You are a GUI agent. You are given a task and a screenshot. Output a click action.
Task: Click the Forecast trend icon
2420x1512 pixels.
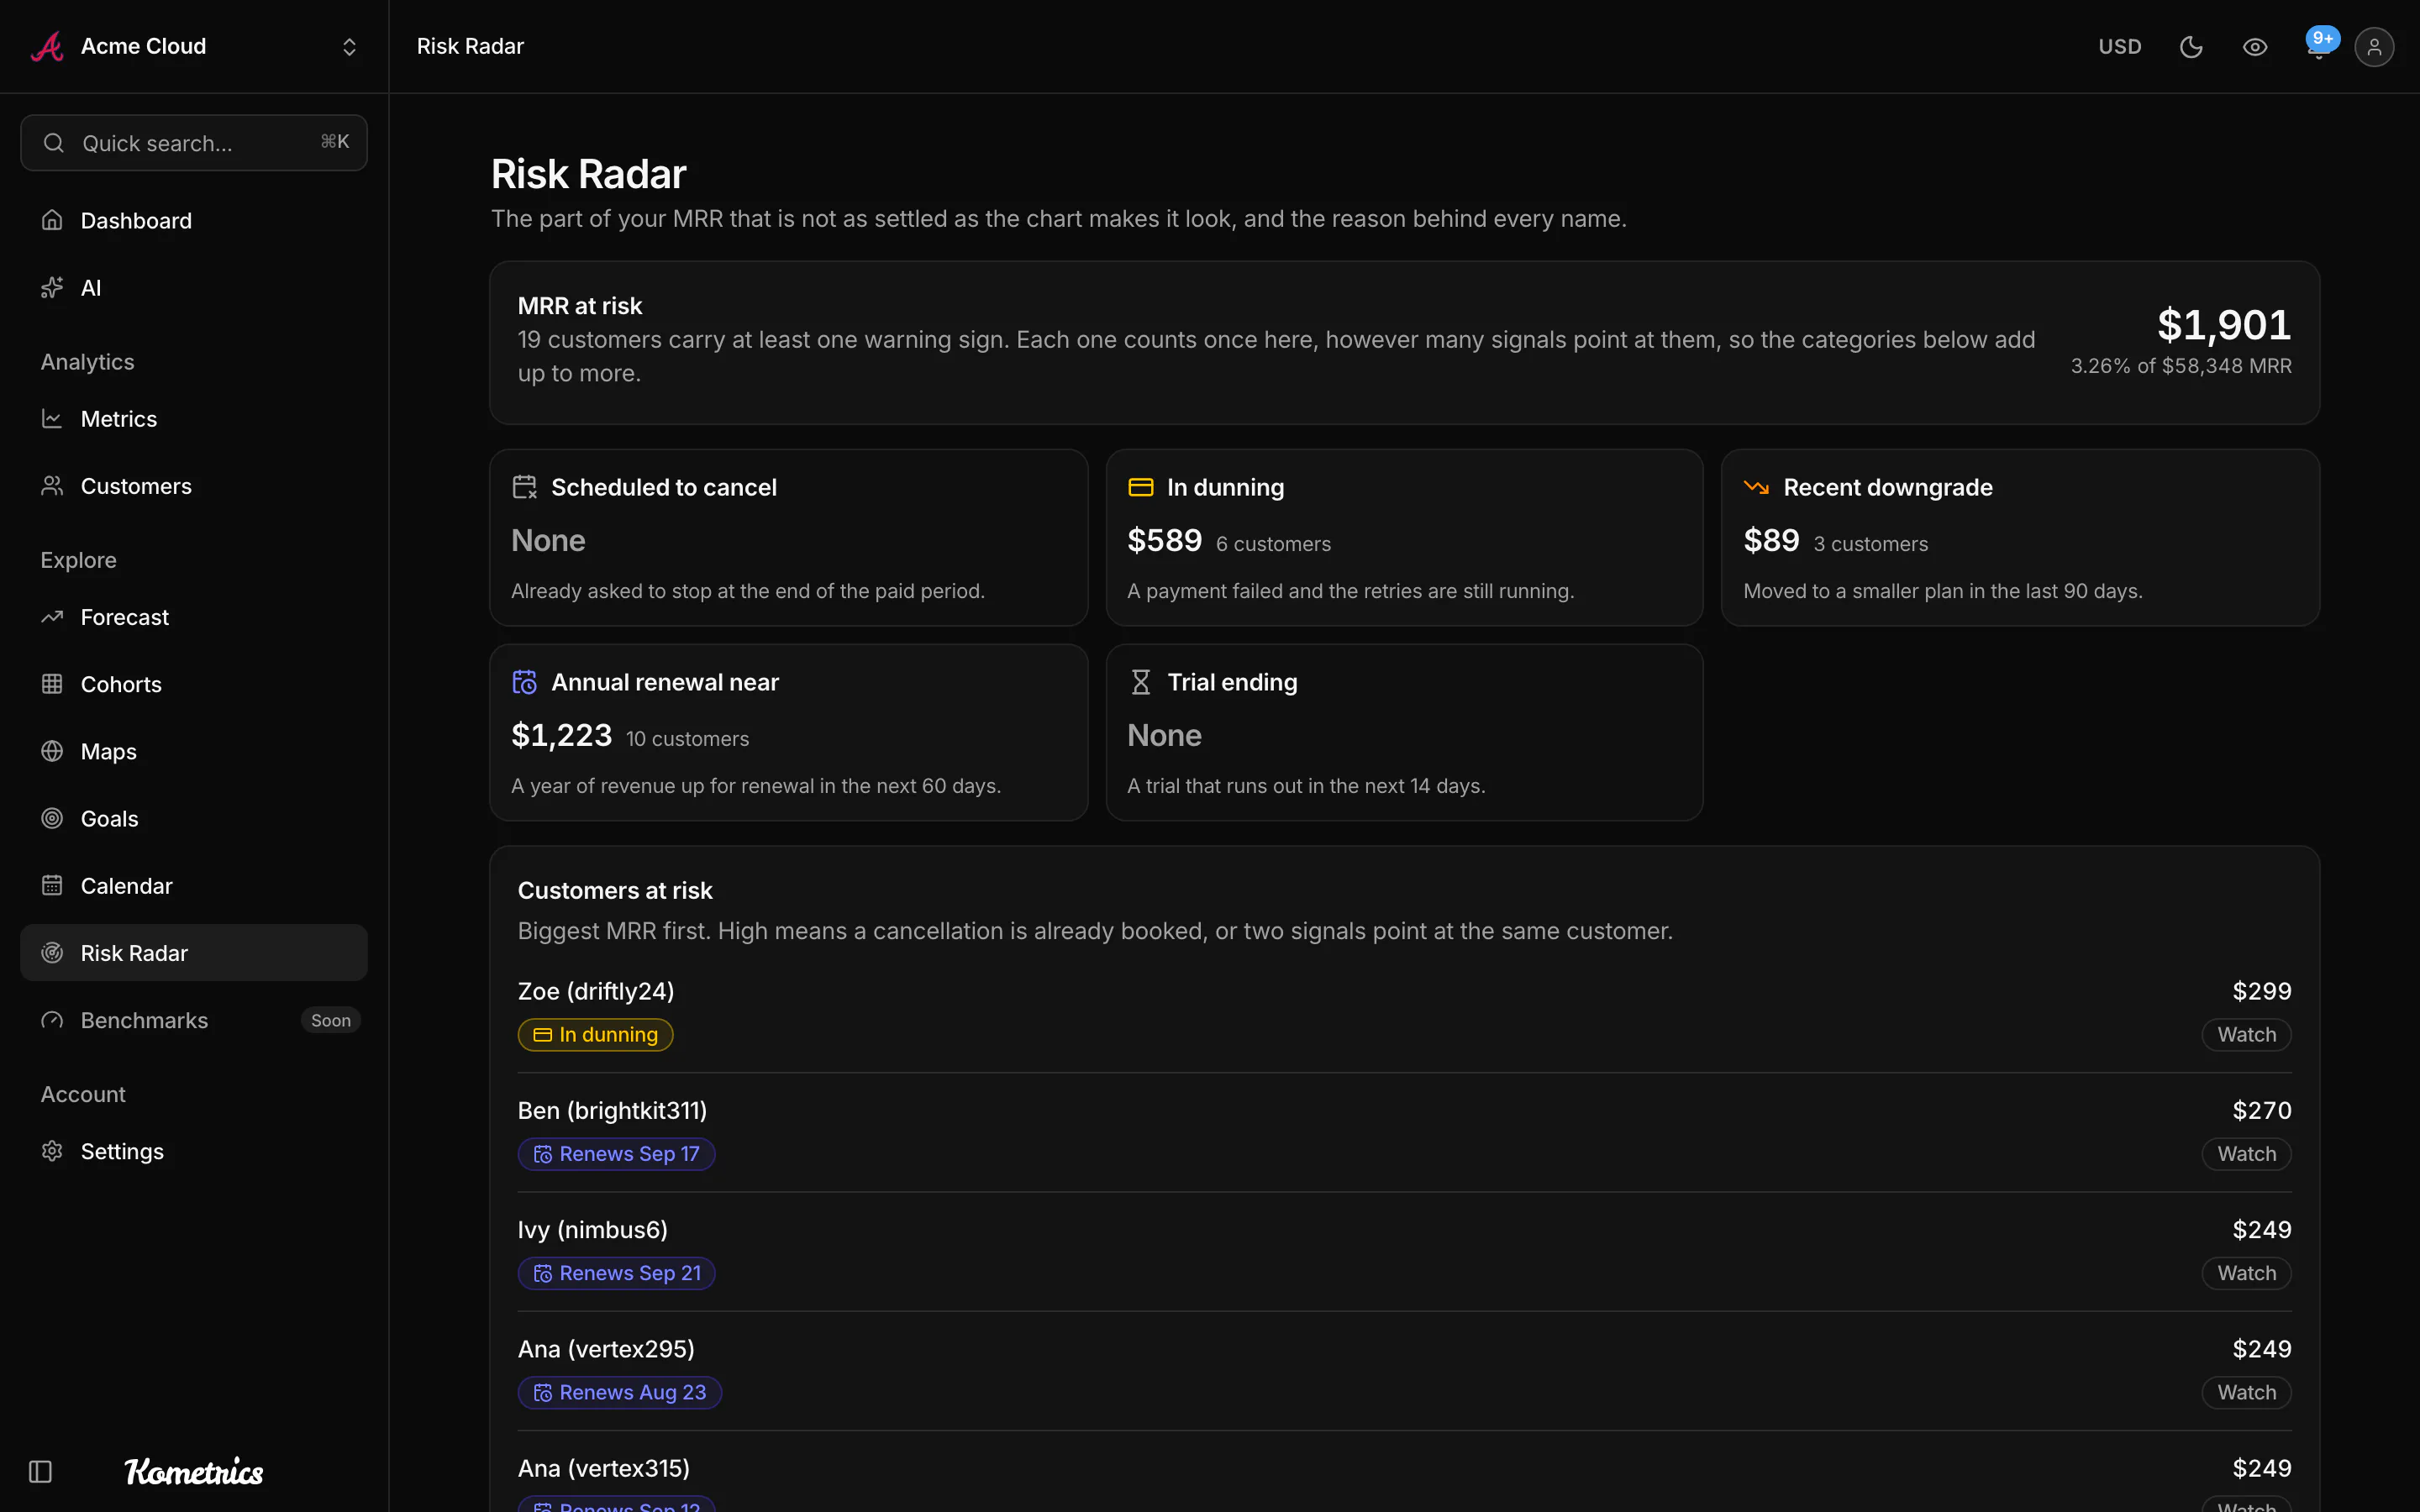click(52, 617)
